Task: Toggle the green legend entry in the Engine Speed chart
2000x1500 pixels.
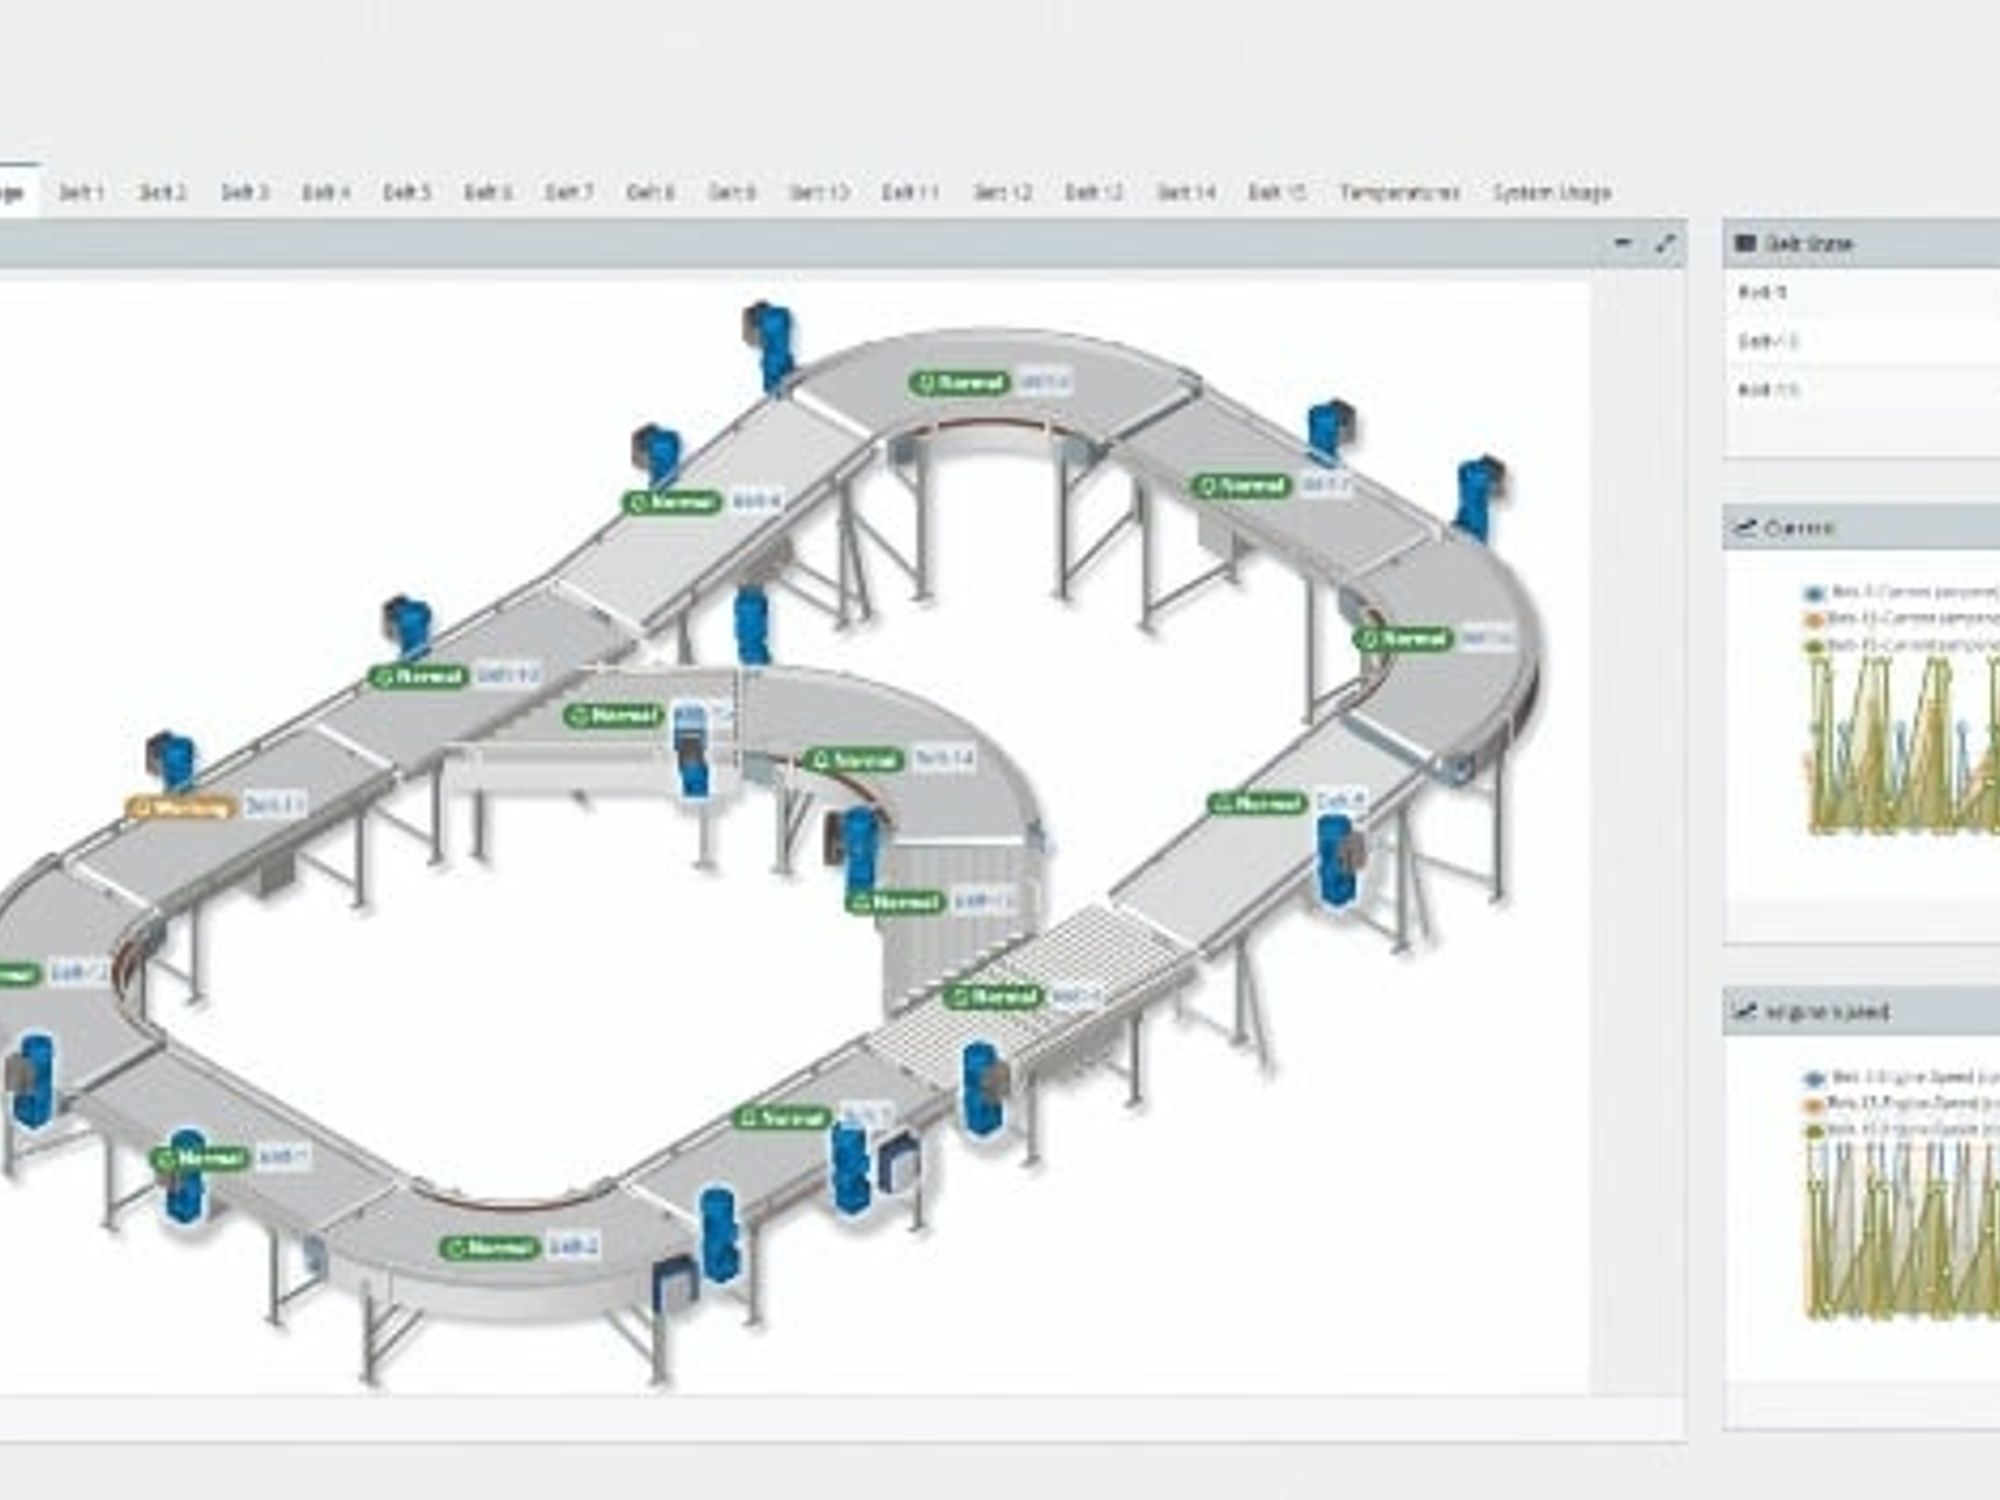Action: click(x=1899, y=1130)
